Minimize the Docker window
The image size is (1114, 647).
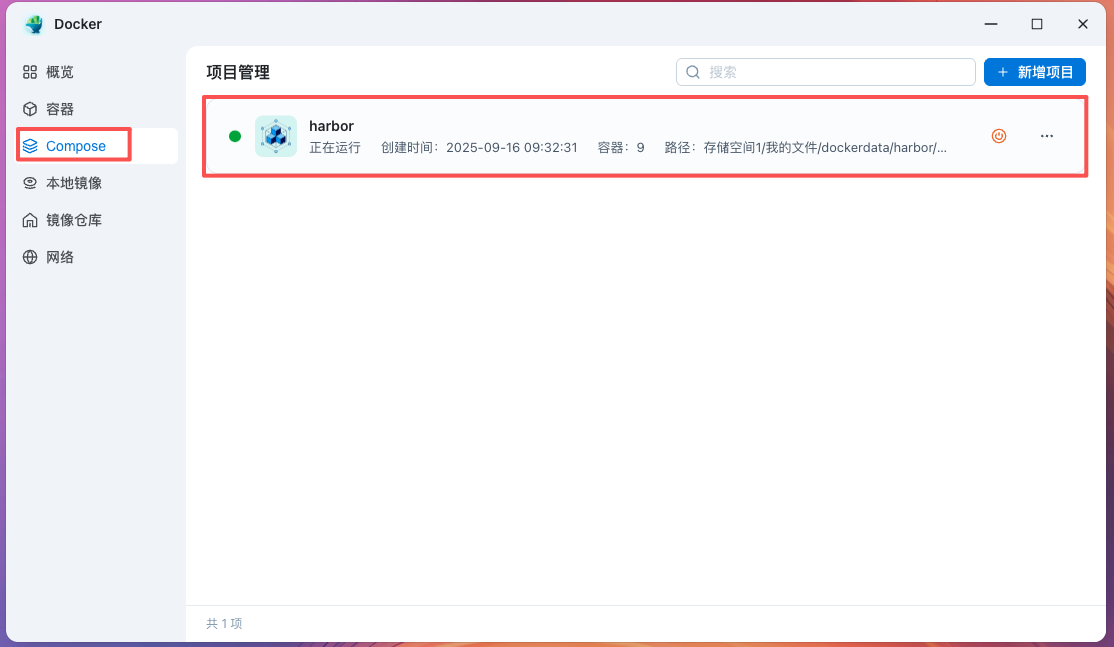click(991, 24)
